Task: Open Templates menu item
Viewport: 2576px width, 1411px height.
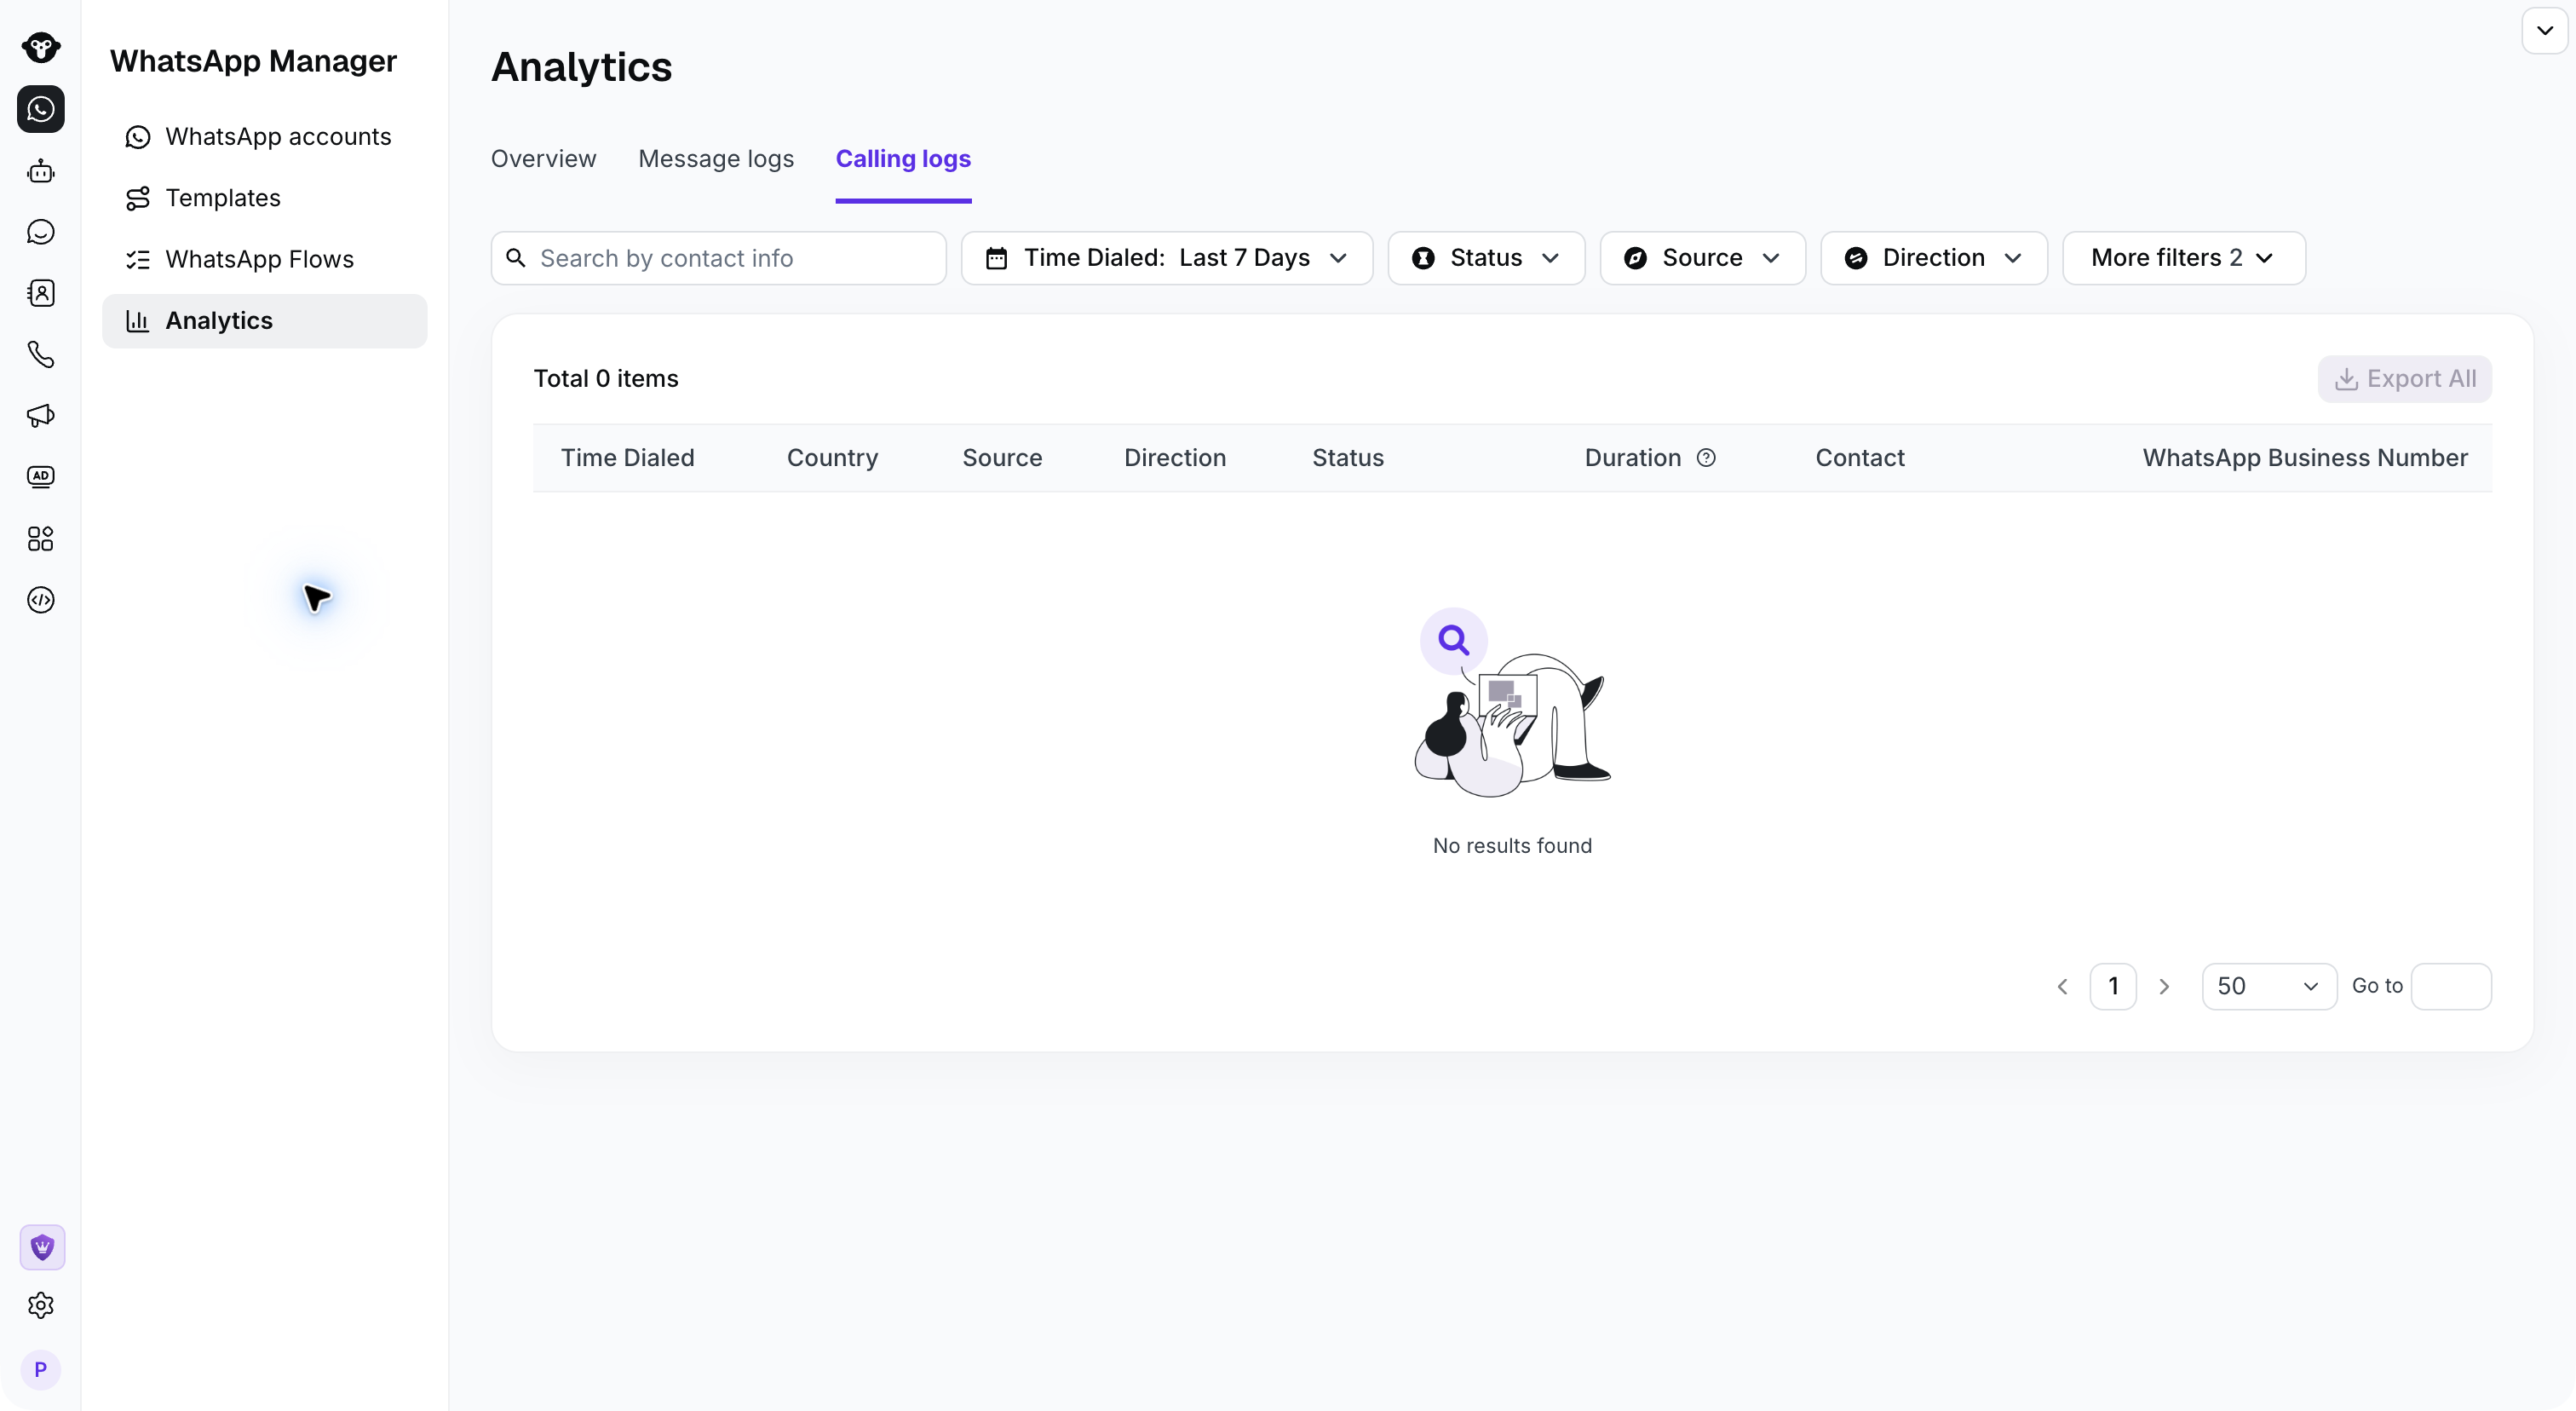Action: pos(264,198)
